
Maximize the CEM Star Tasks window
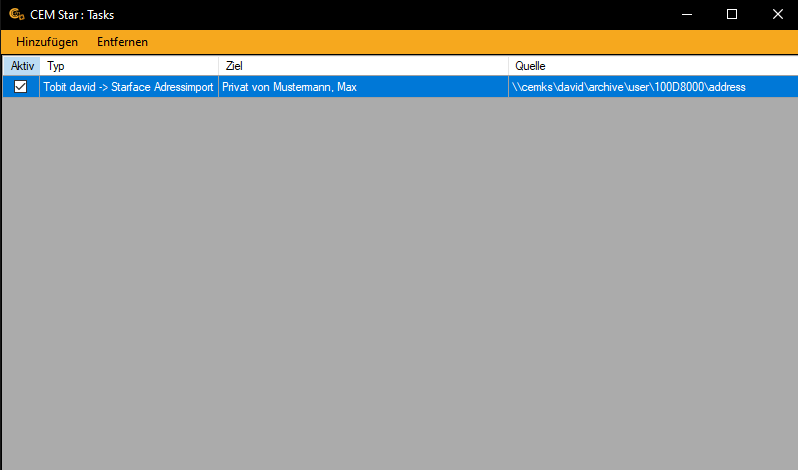point(731,14)
